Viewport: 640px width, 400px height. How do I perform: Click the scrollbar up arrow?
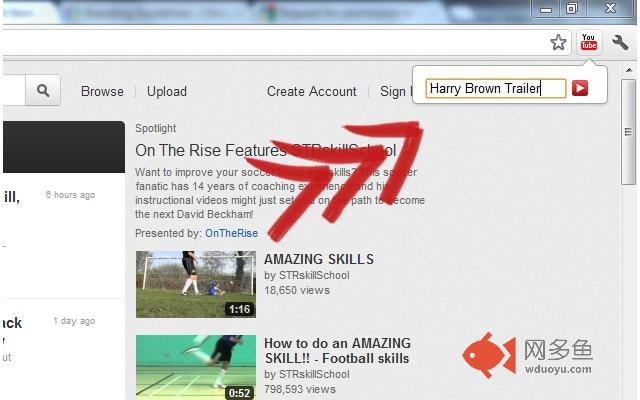[x=629, y=70]
